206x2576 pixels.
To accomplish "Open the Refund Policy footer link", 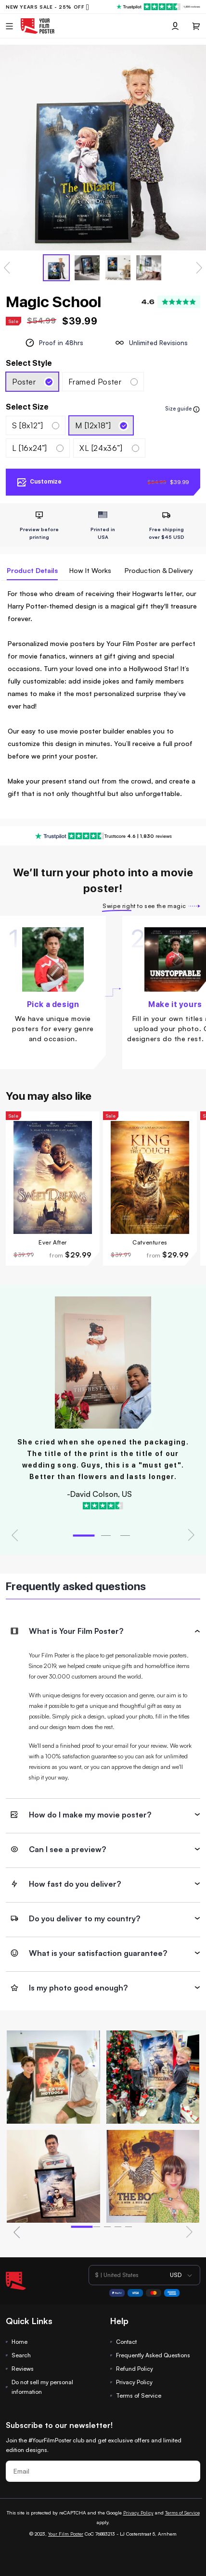I will click(134, 2368).
